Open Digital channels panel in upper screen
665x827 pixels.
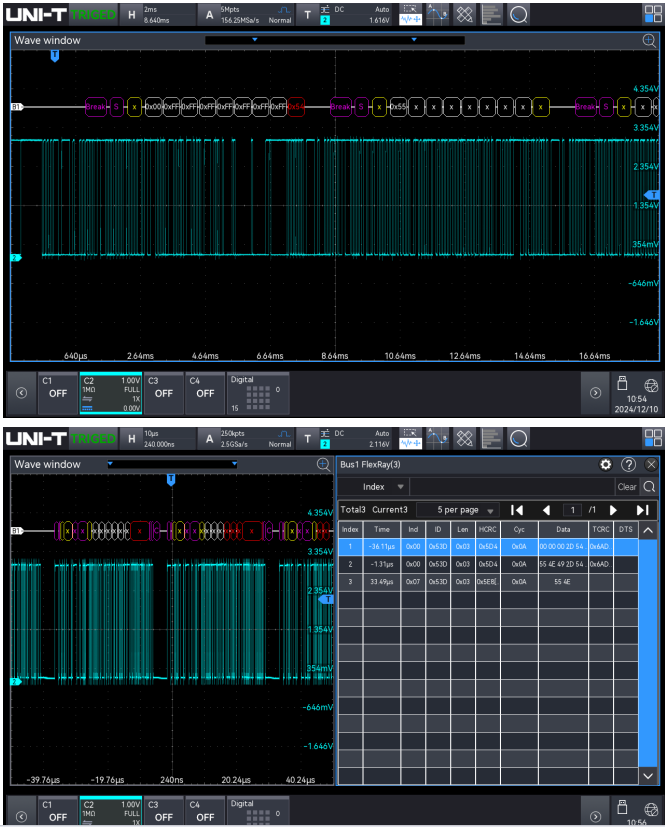(256, 392)
